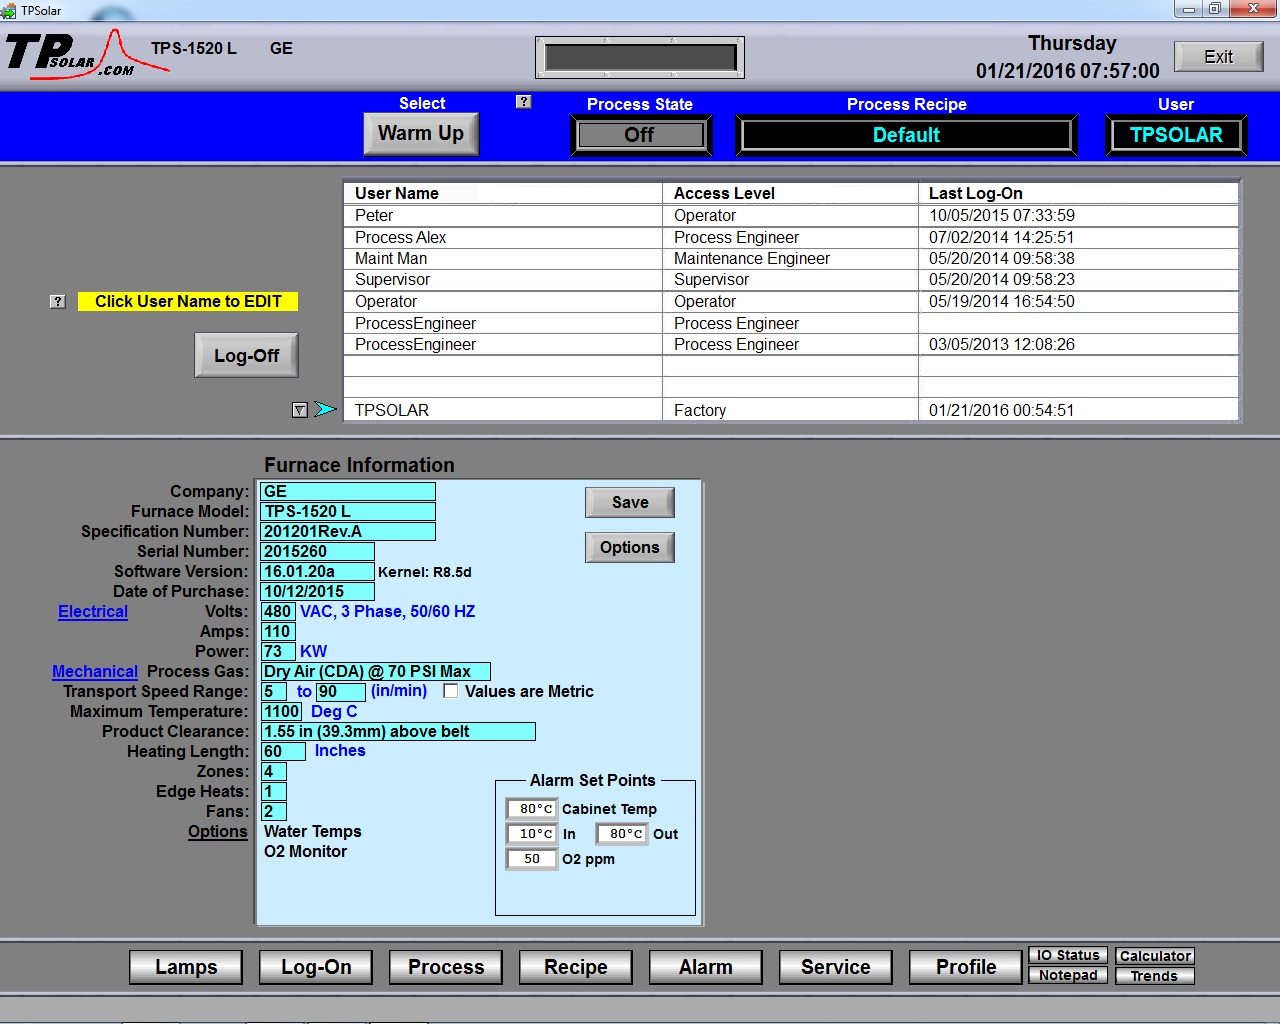Open furnace Options button
Viewport: 1280px width, 1024px height.
tap(630, 548)
